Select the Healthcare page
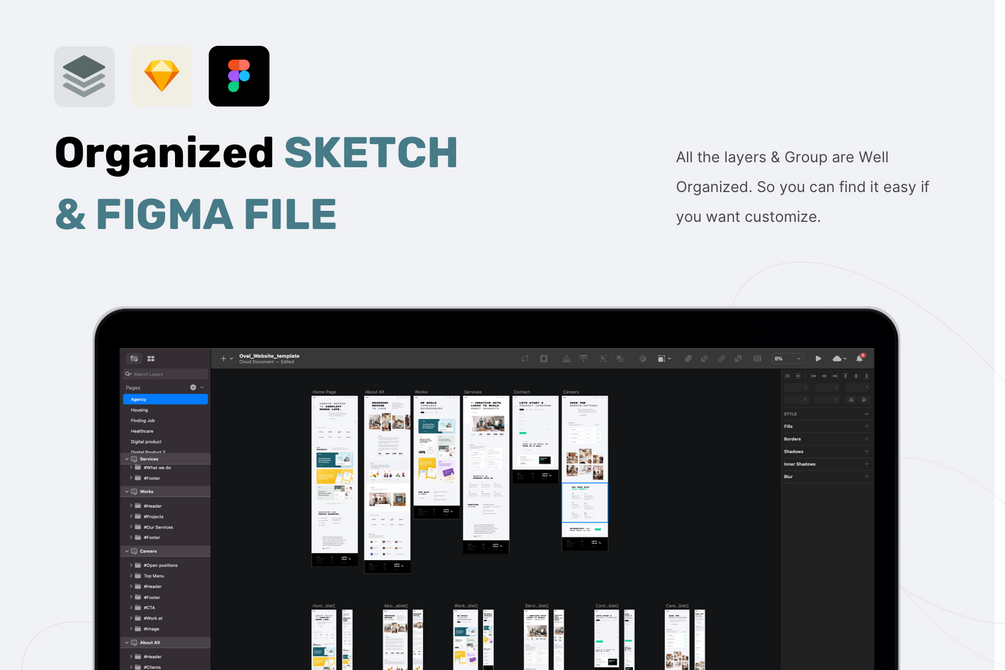 click(x=165, y=431)
